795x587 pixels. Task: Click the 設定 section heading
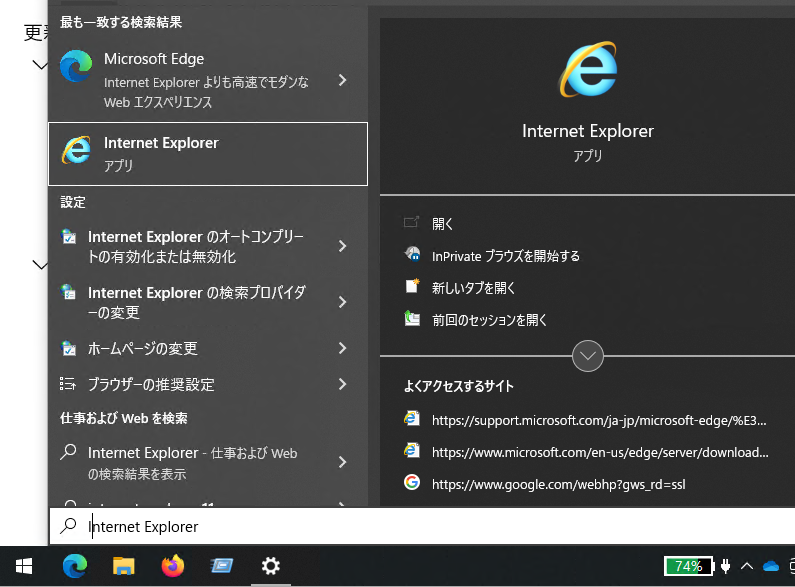(x=73, y=202)
